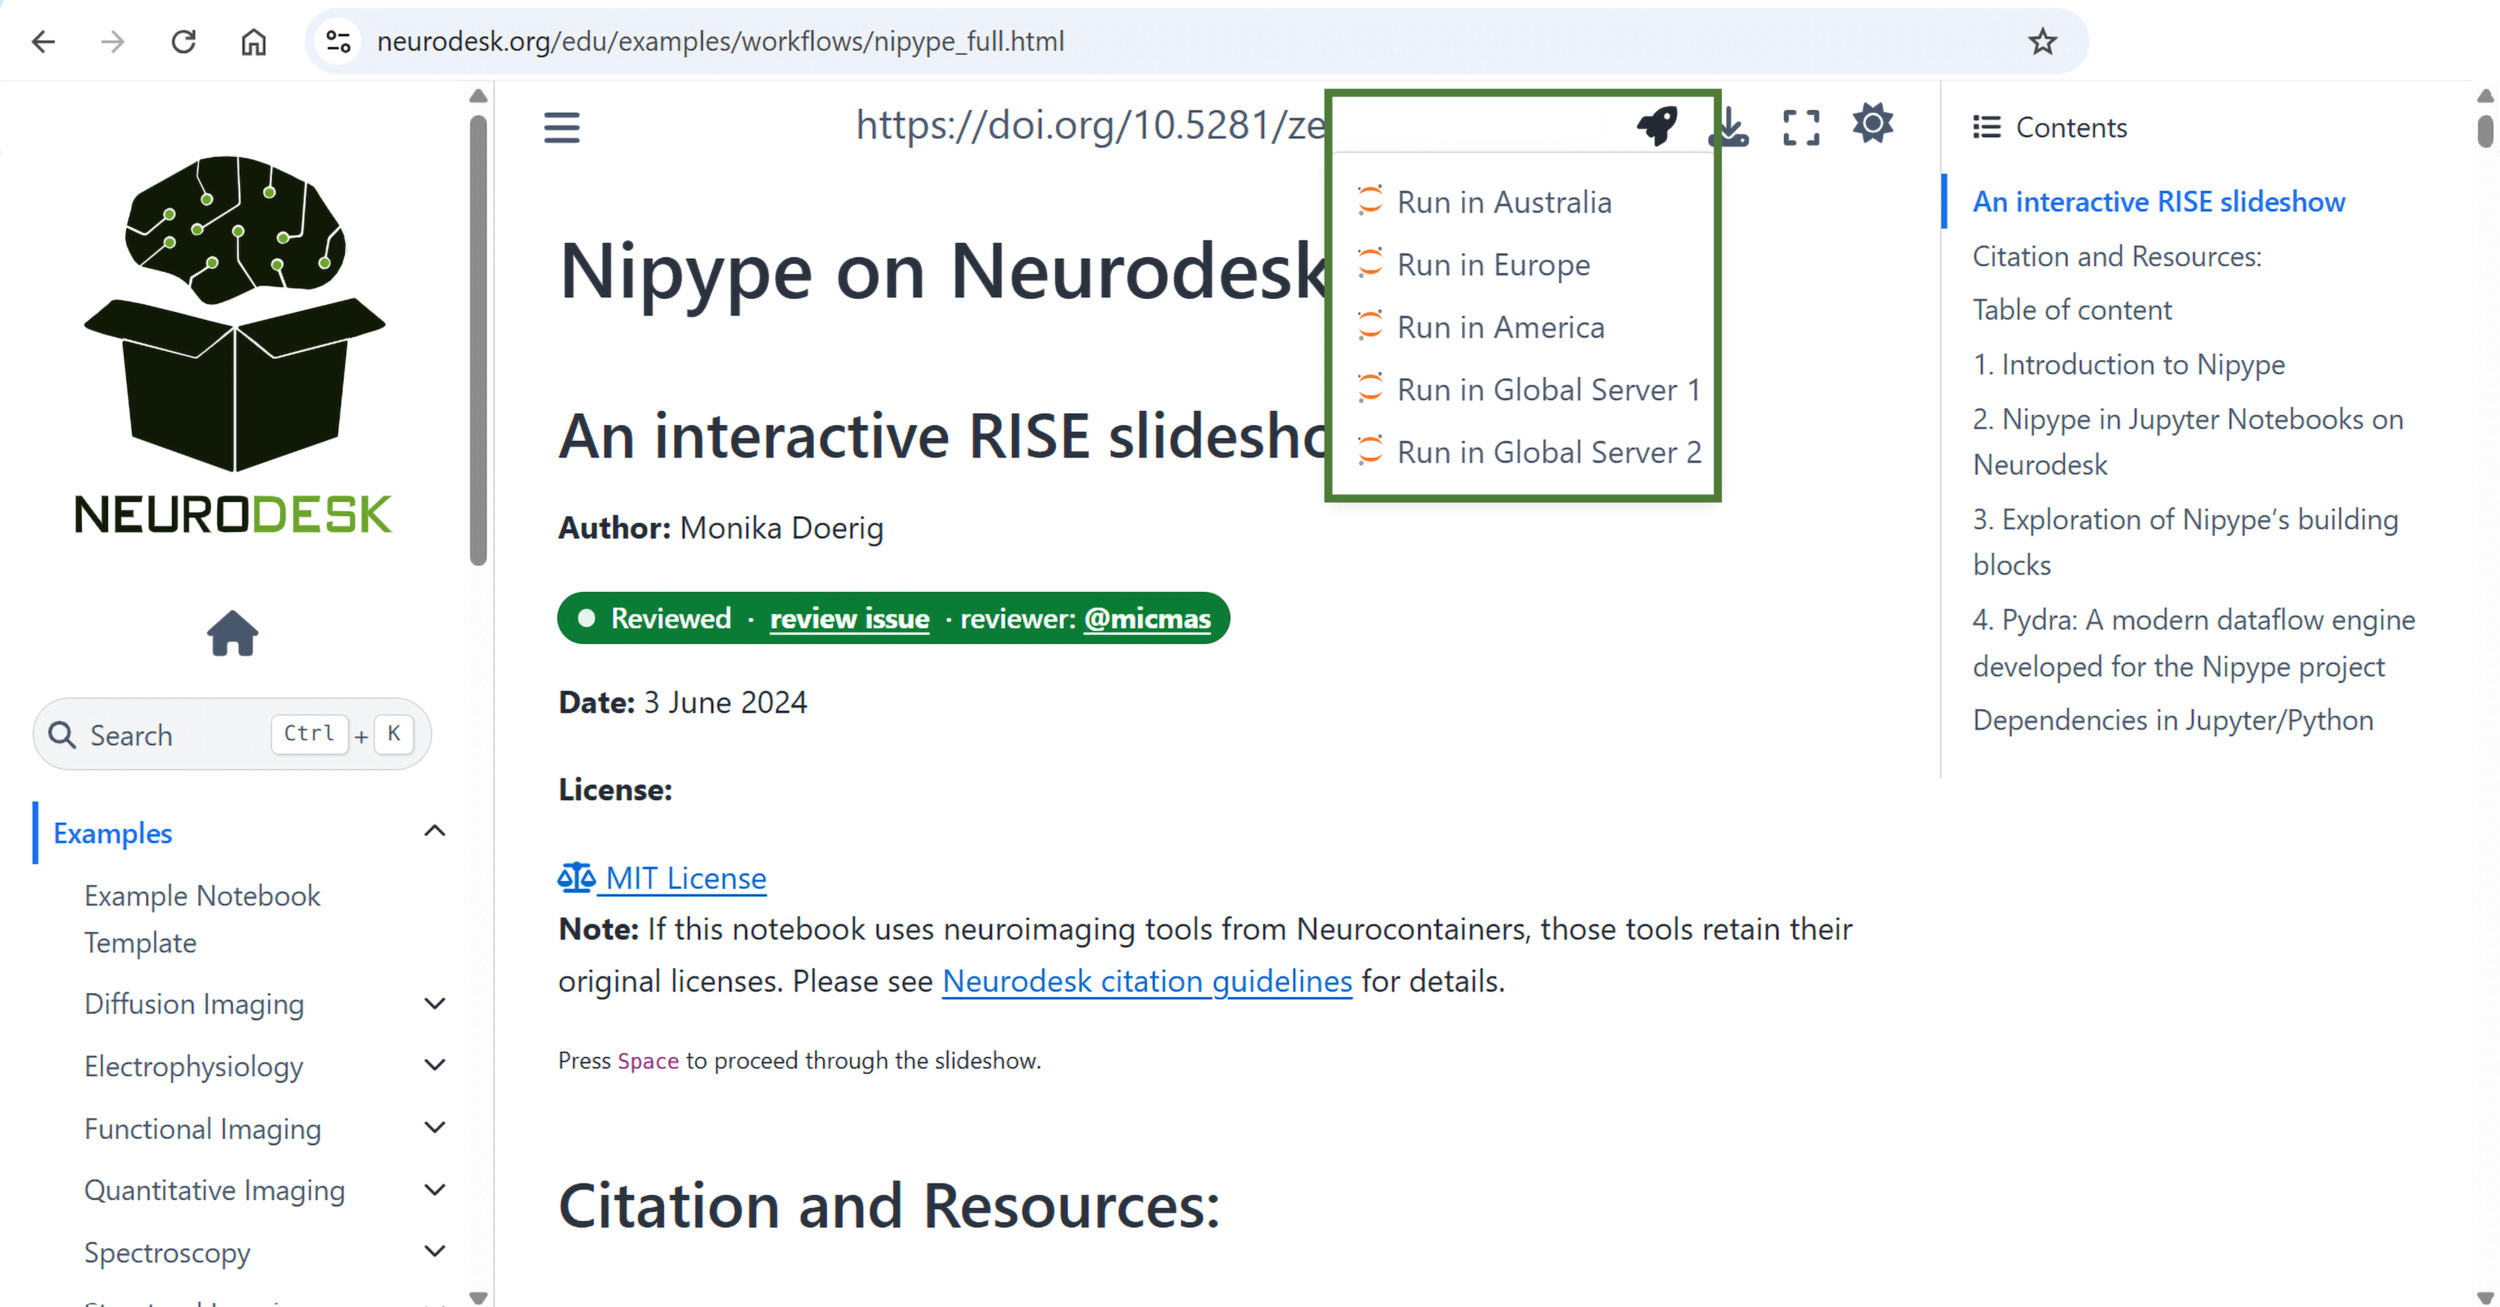Viewport: 2500px width, 1307px height.
Task: Open reviewer @micmas profile link
Action: (x=1147, y=619)
